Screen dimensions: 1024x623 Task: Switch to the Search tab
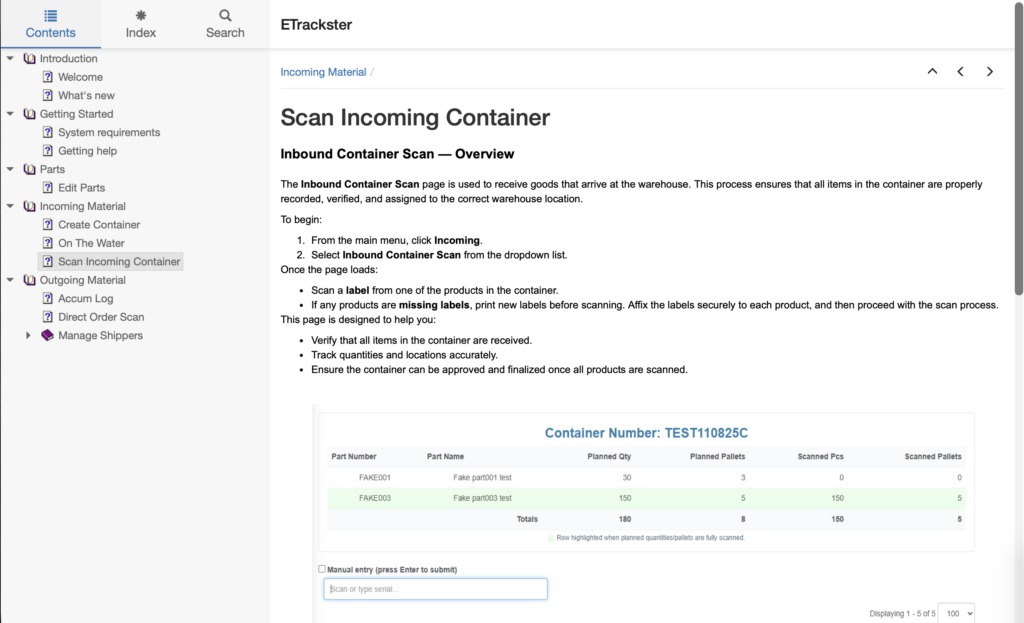tap(225, 24)
